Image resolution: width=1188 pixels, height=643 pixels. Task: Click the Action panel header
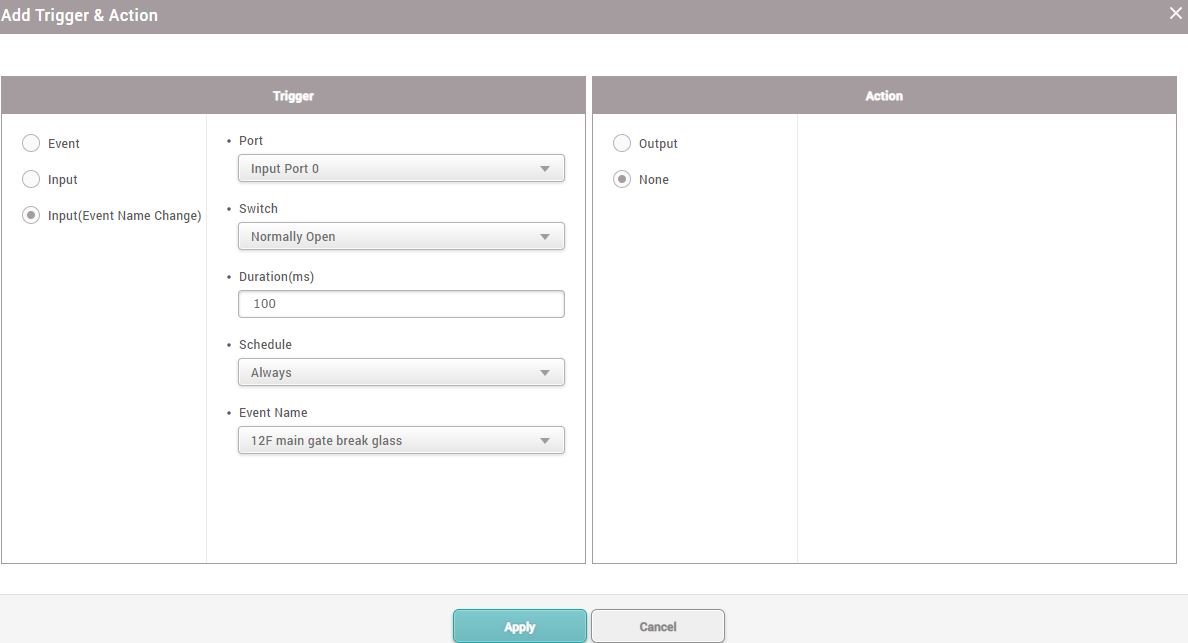click(884, 96)
